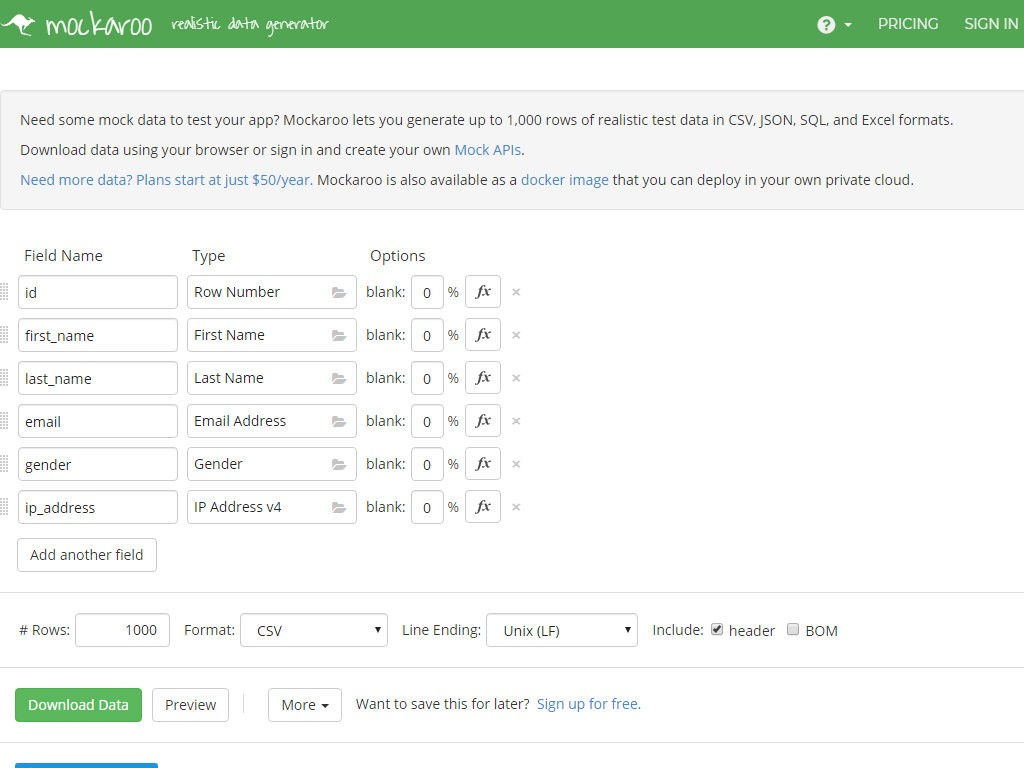Open the Format dropdown set to CSV
Image resolution: width=1024 pixels, height=768 pixels.
[x=314, y=630]
